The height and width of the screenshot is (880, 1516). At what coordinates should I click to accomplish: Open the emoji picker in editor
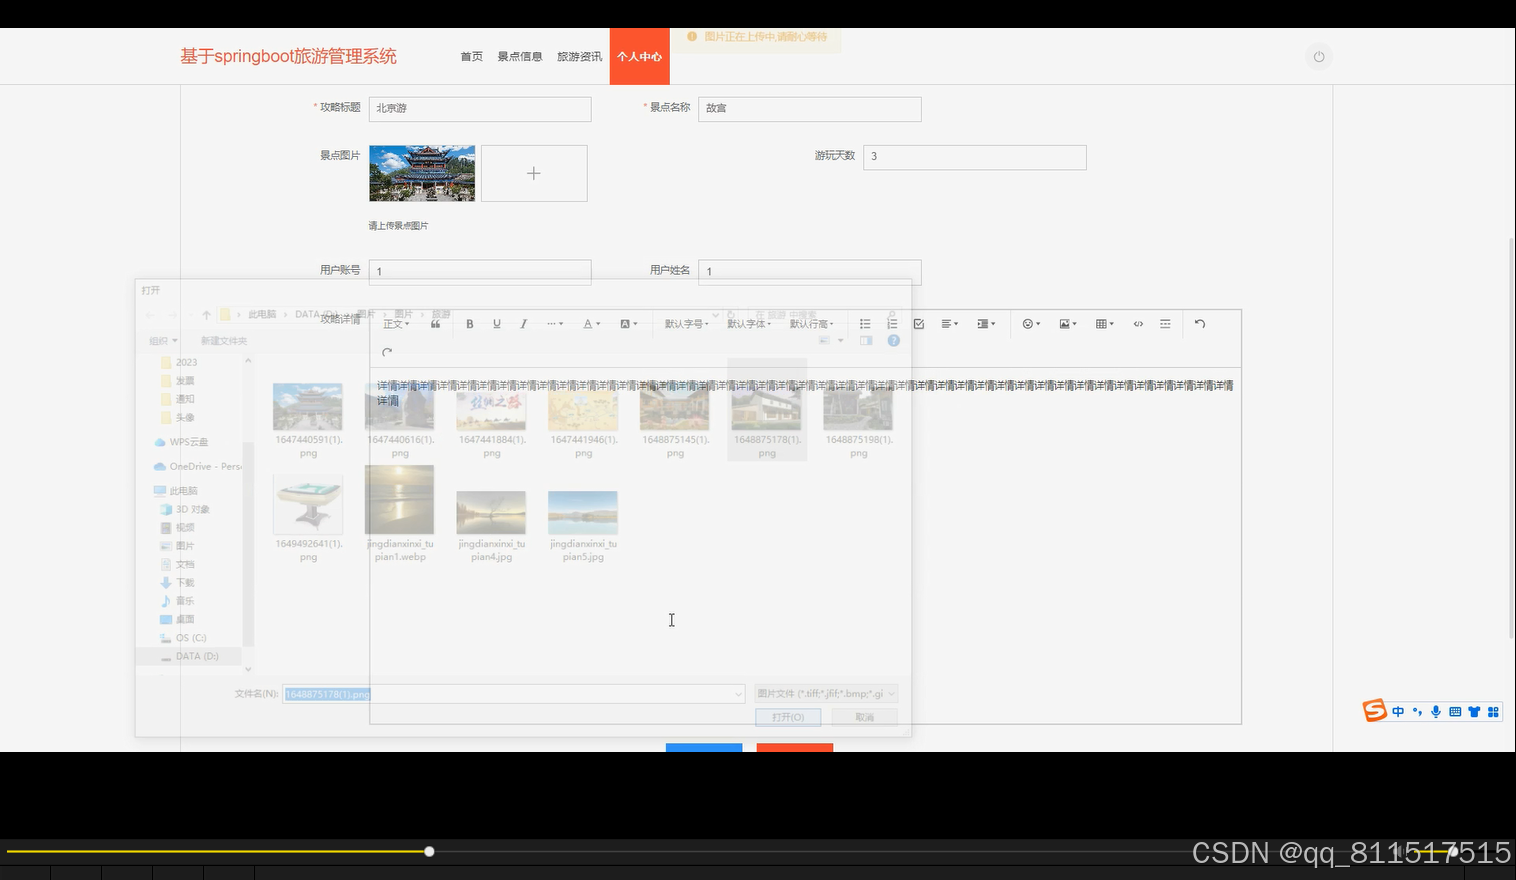click(x=1031, y=324)
